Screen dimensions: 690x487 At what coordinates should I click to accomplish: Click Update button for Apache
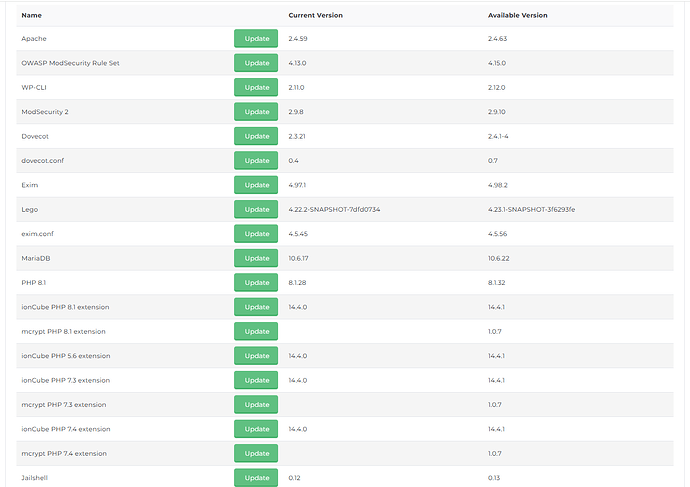click(x=256, y=38)
